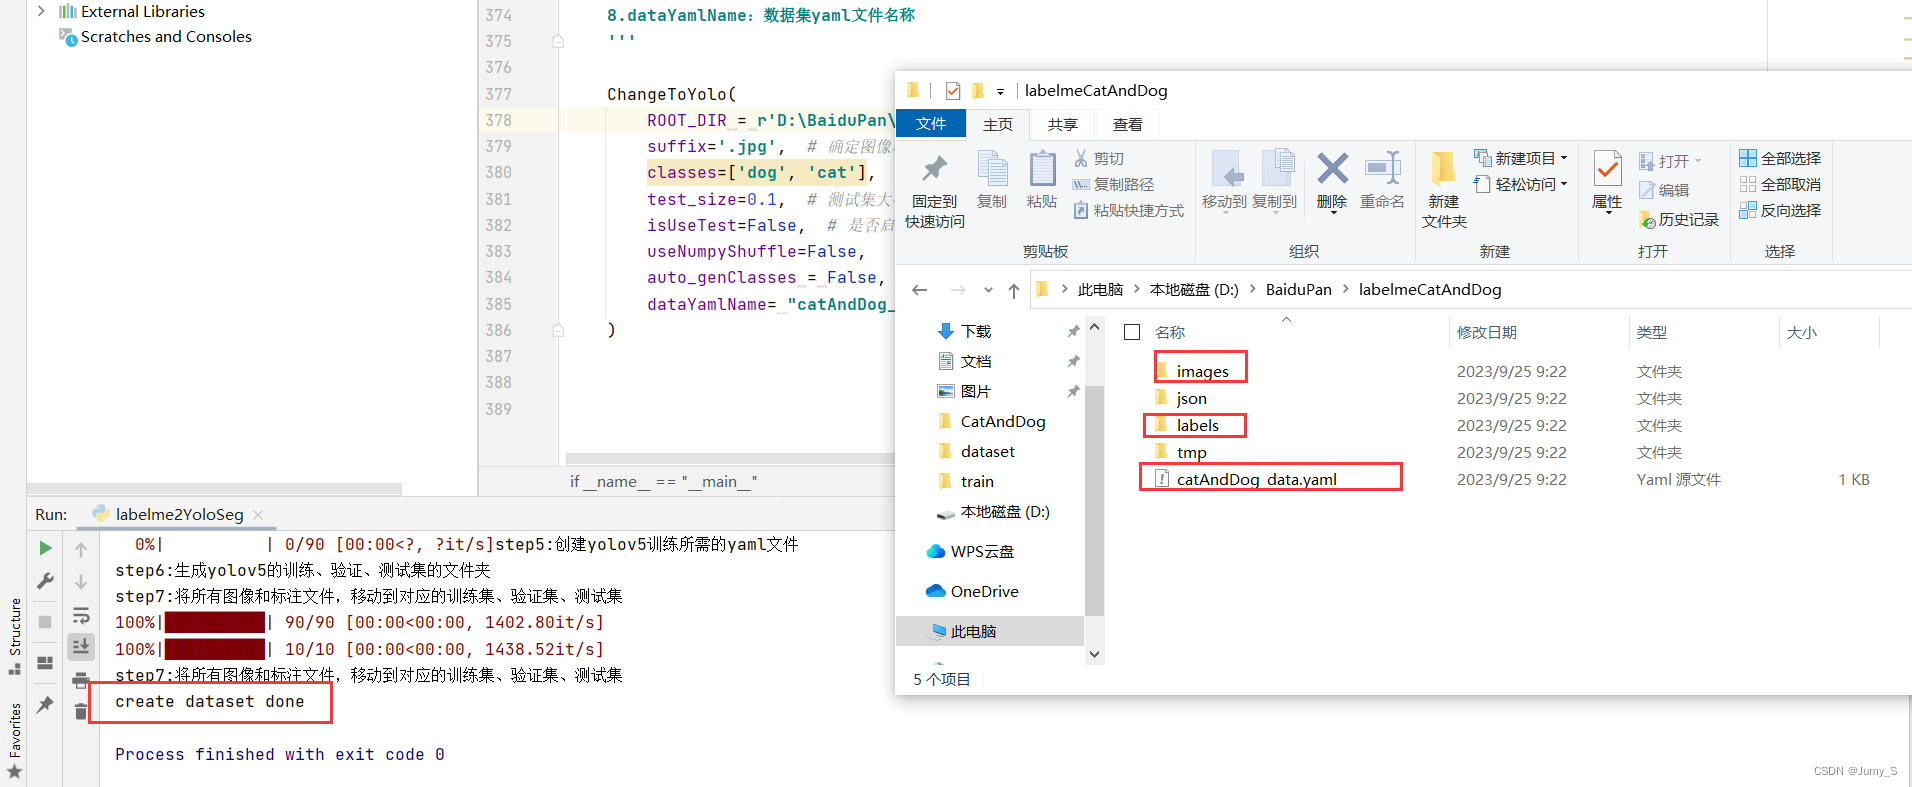Collapse code fold marker at line 386

[558, 330]
